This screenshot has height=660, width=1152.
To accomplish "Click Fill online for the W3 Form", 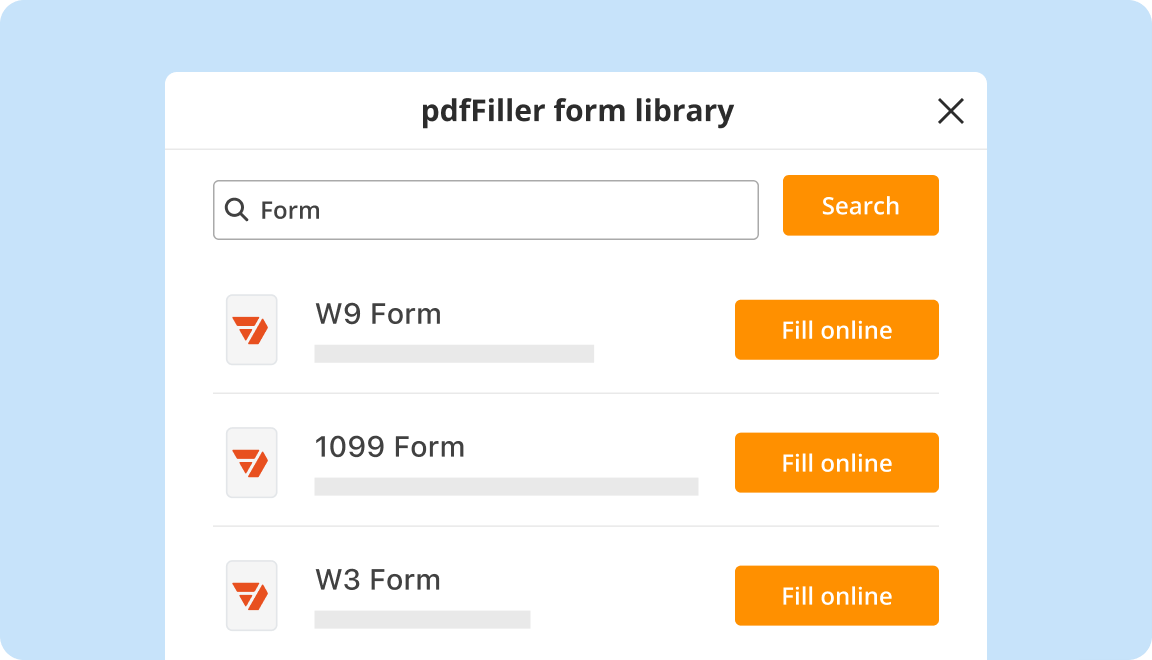I will click(836, 595).
